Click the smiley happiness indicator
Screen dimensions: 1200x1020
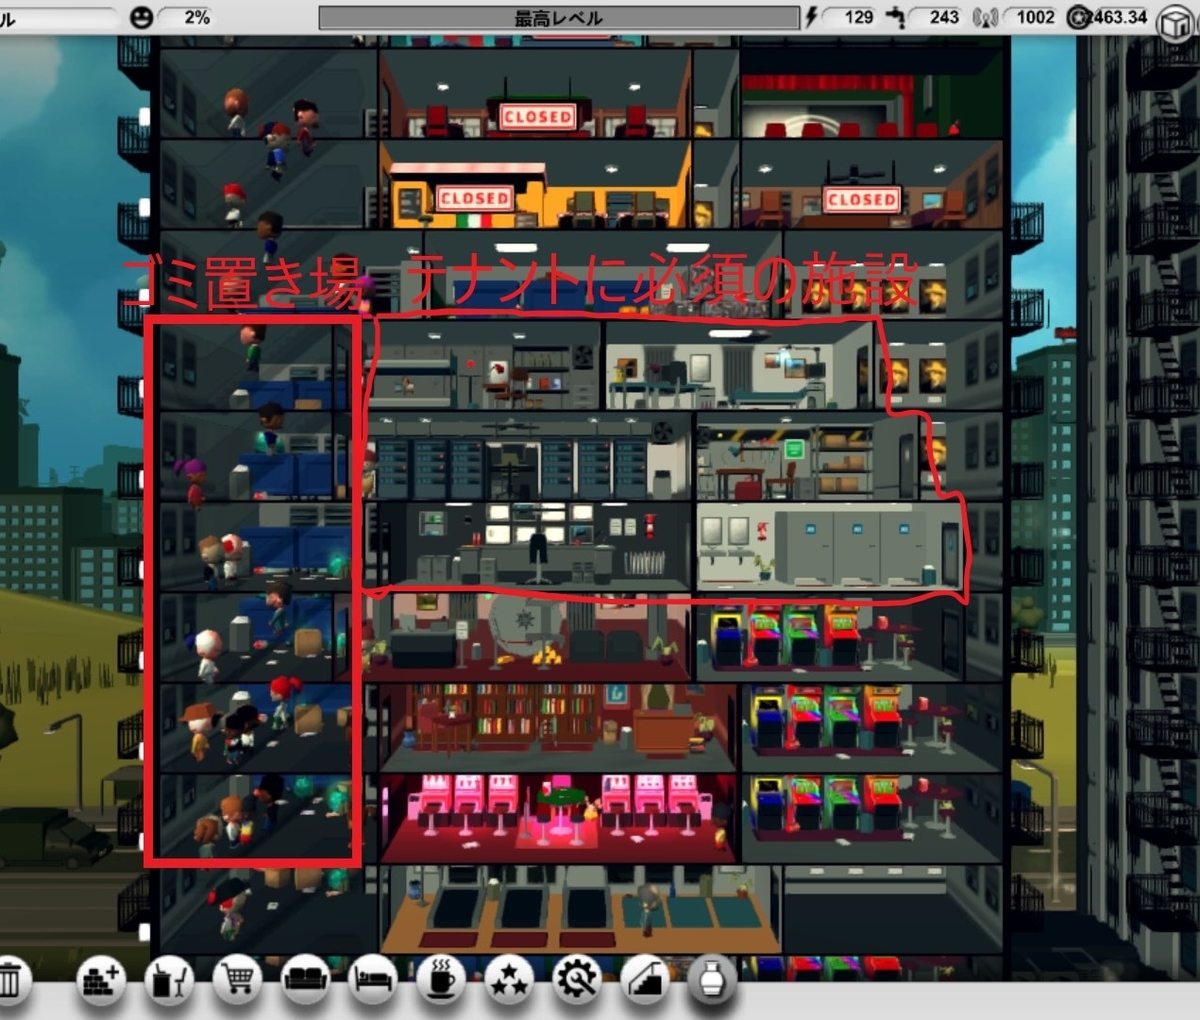tap(142, 17)
